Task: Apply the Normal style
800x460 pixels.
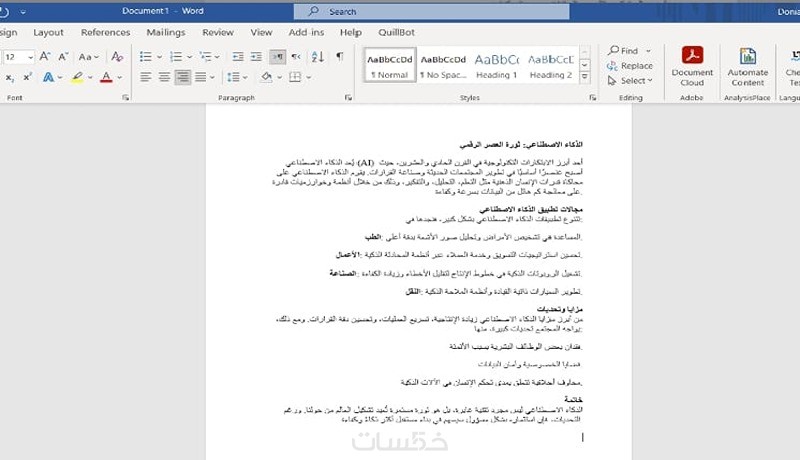Action: click(390, 65)
